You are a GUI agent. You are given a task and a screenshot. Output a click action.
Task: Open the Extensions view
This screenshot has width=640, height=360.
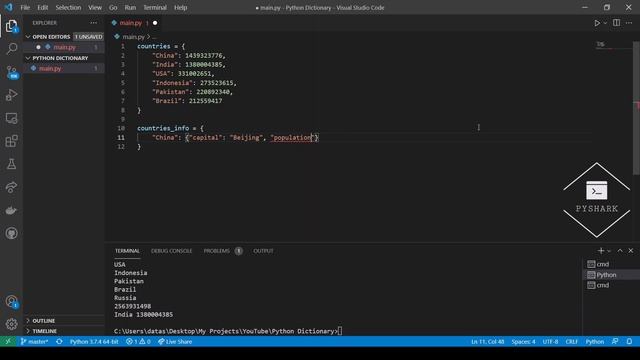(11, 141)
